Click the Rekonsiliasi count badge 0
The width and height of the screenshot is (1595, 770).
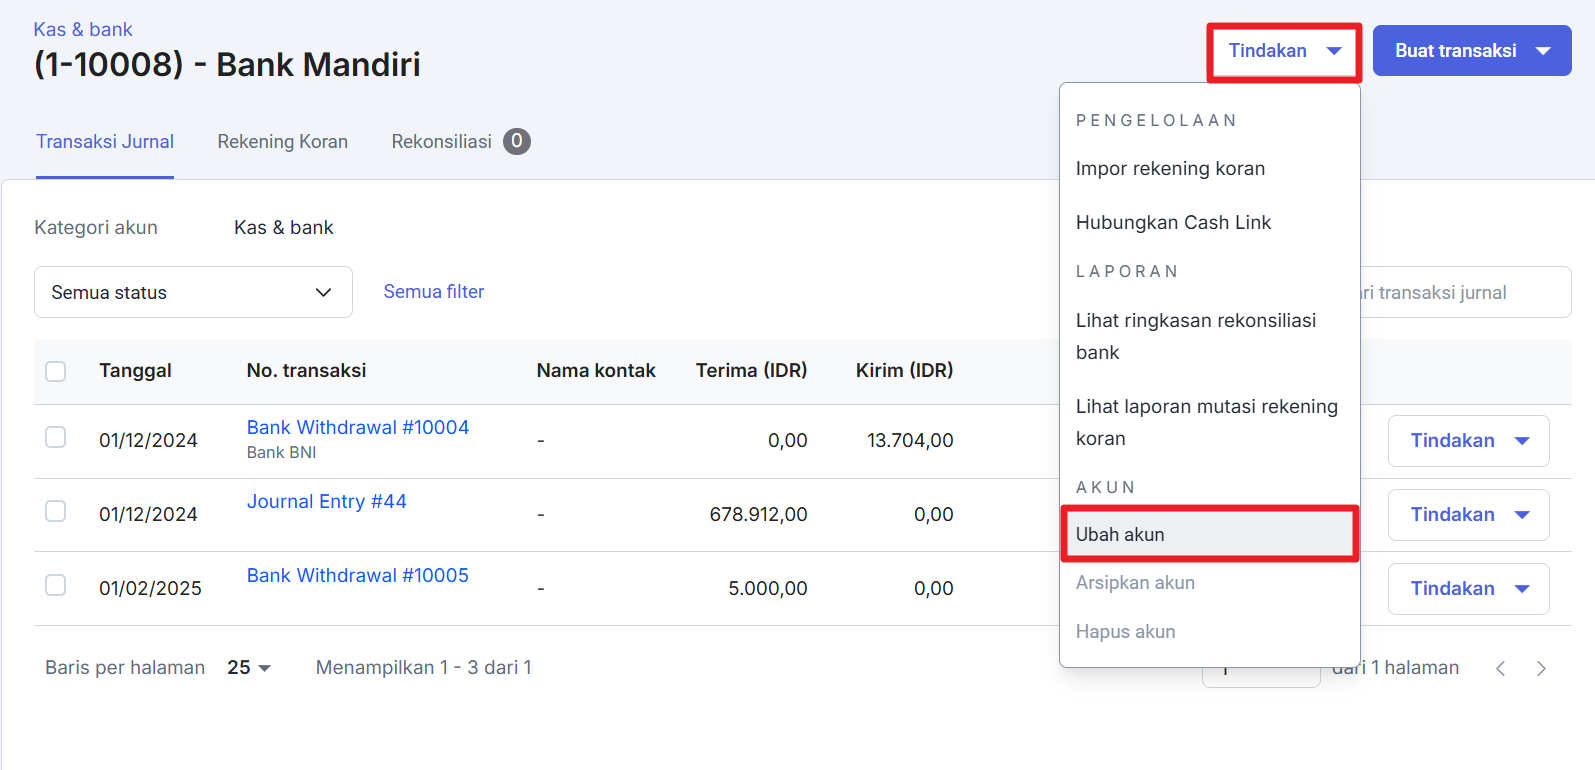click(517, 141)
